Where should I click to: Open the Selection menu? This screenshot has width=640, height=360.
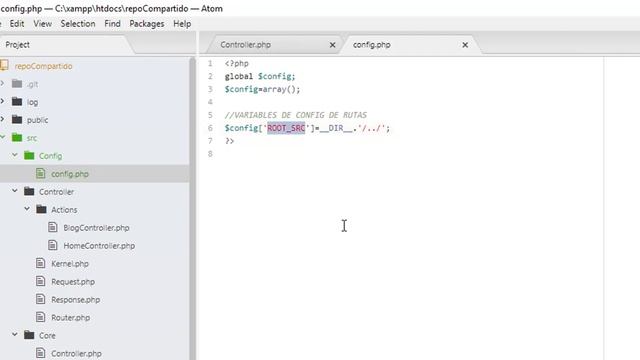78,24
